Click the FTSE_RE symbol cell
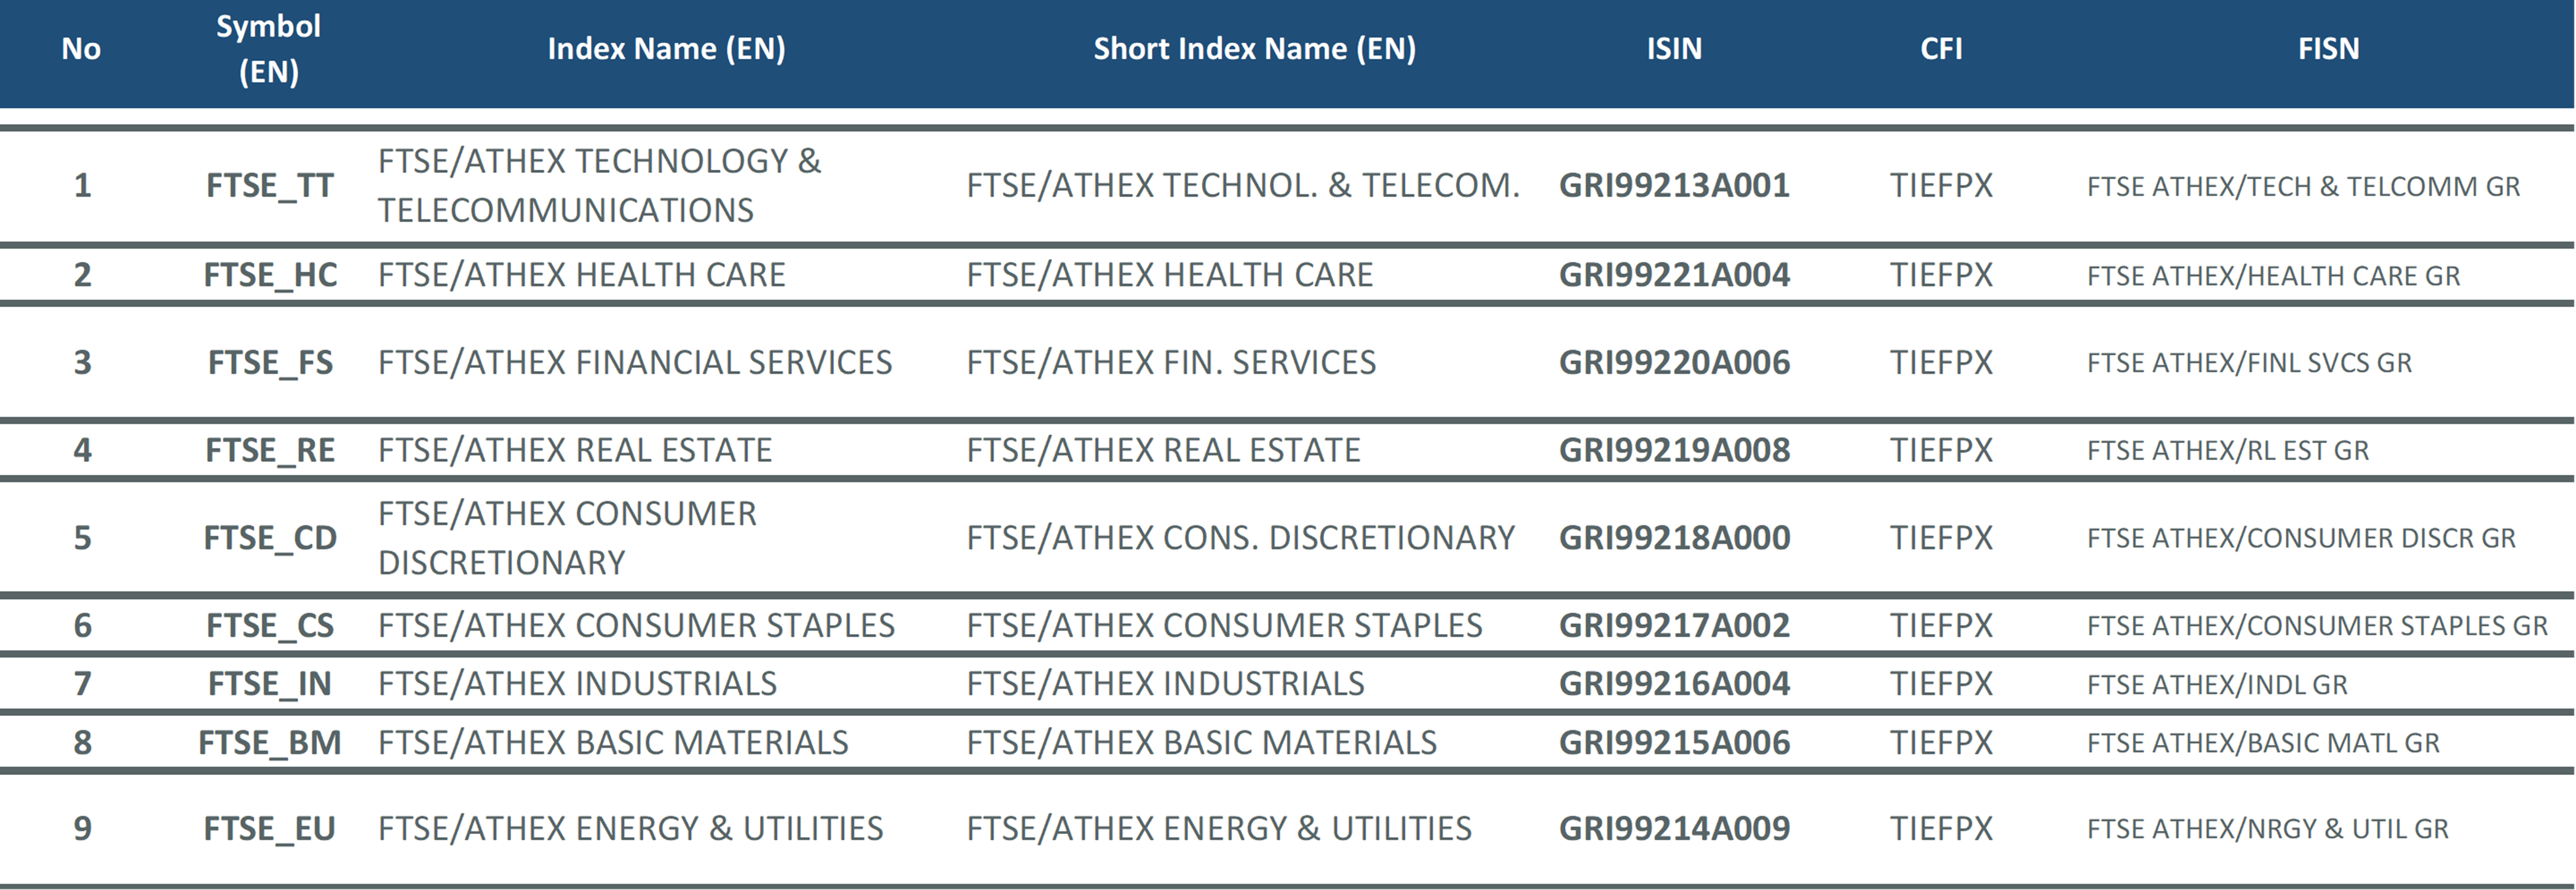2576x890 pixels. click(x=270, y=450)
